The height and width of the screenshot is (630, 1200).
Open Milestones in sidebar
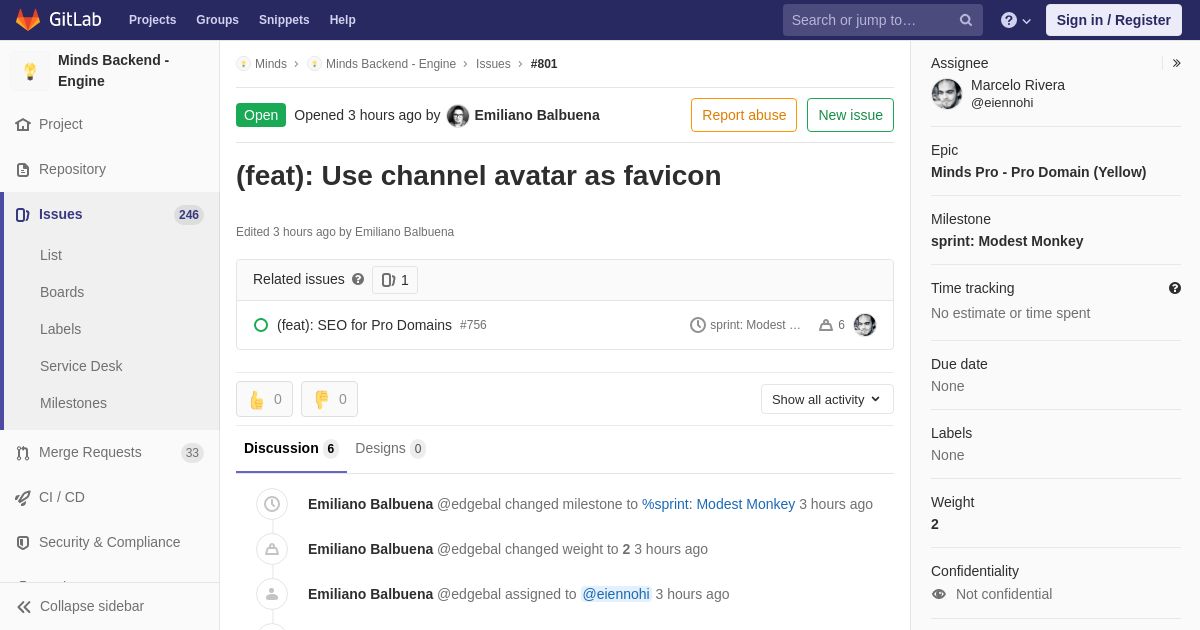click(73, 403)
